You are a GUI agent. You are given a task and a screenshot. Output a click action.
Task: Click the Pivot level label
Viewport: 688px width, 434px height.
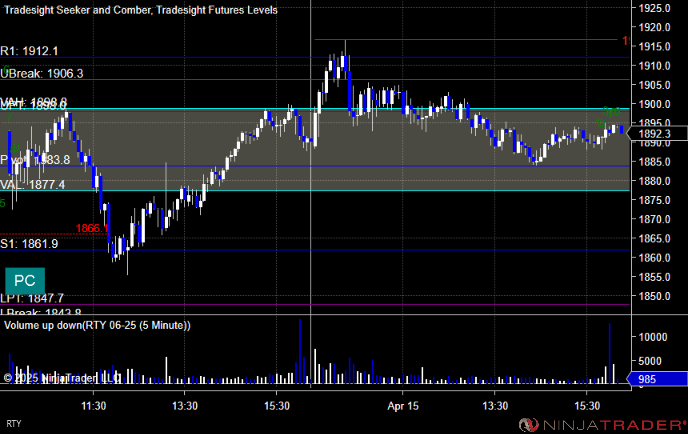click(x=35, y=160)
